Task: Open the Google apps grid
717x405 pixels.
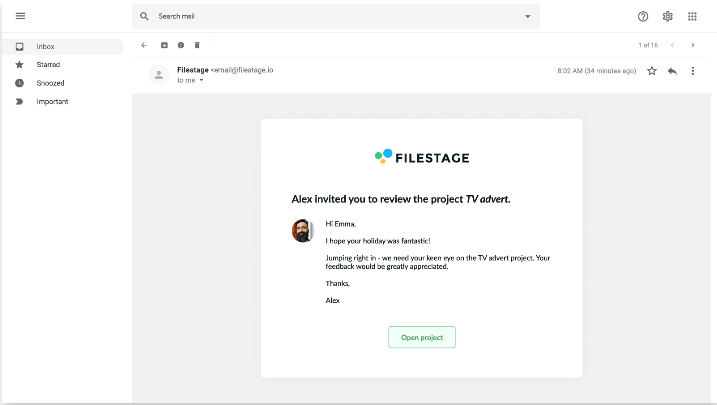Action: tap(692, 16)
